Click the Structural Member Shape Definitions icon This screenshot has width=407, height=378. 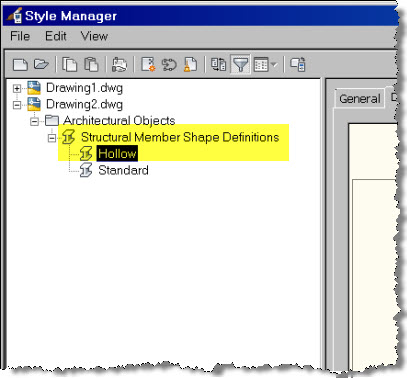pyautogui.click(x=68, y=137)
